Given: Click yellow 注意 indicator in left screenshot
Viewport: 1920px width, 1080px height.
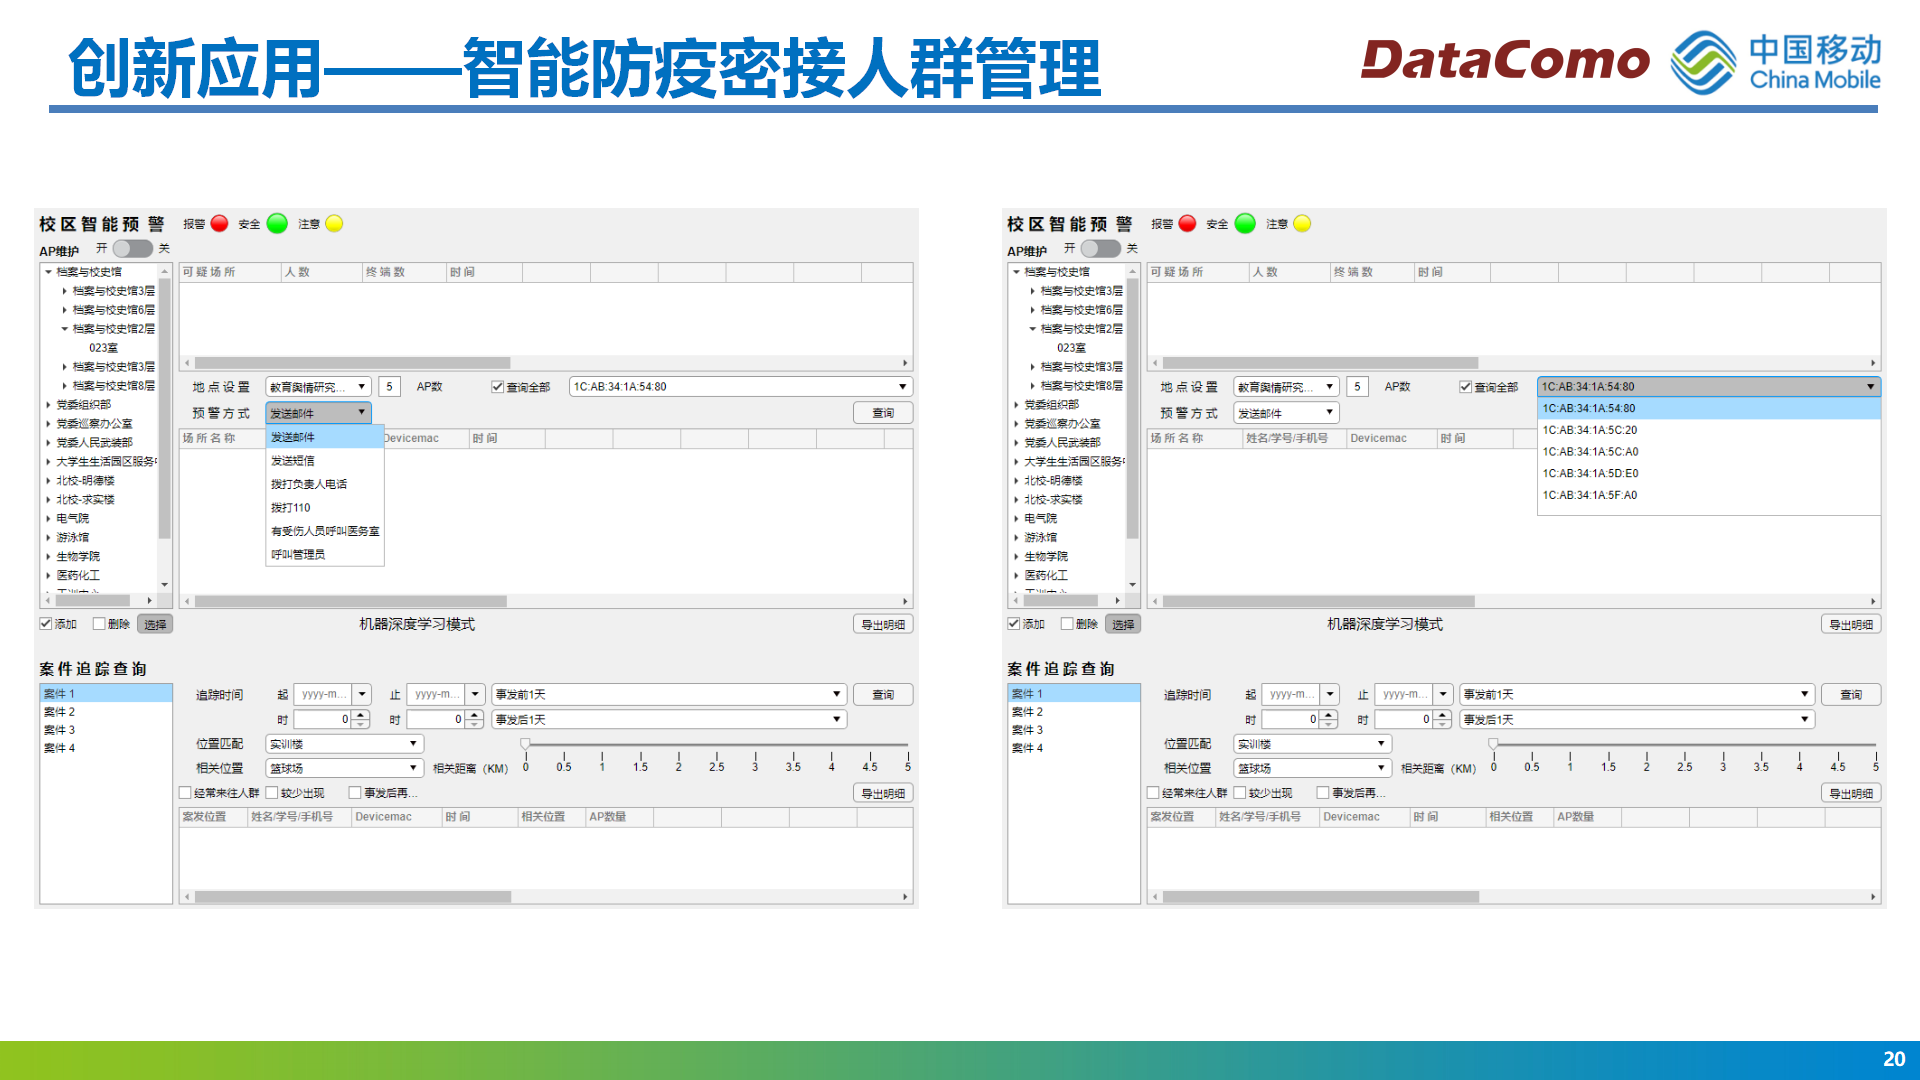Looking at the screenshot, I should click(x=335, y=223).
